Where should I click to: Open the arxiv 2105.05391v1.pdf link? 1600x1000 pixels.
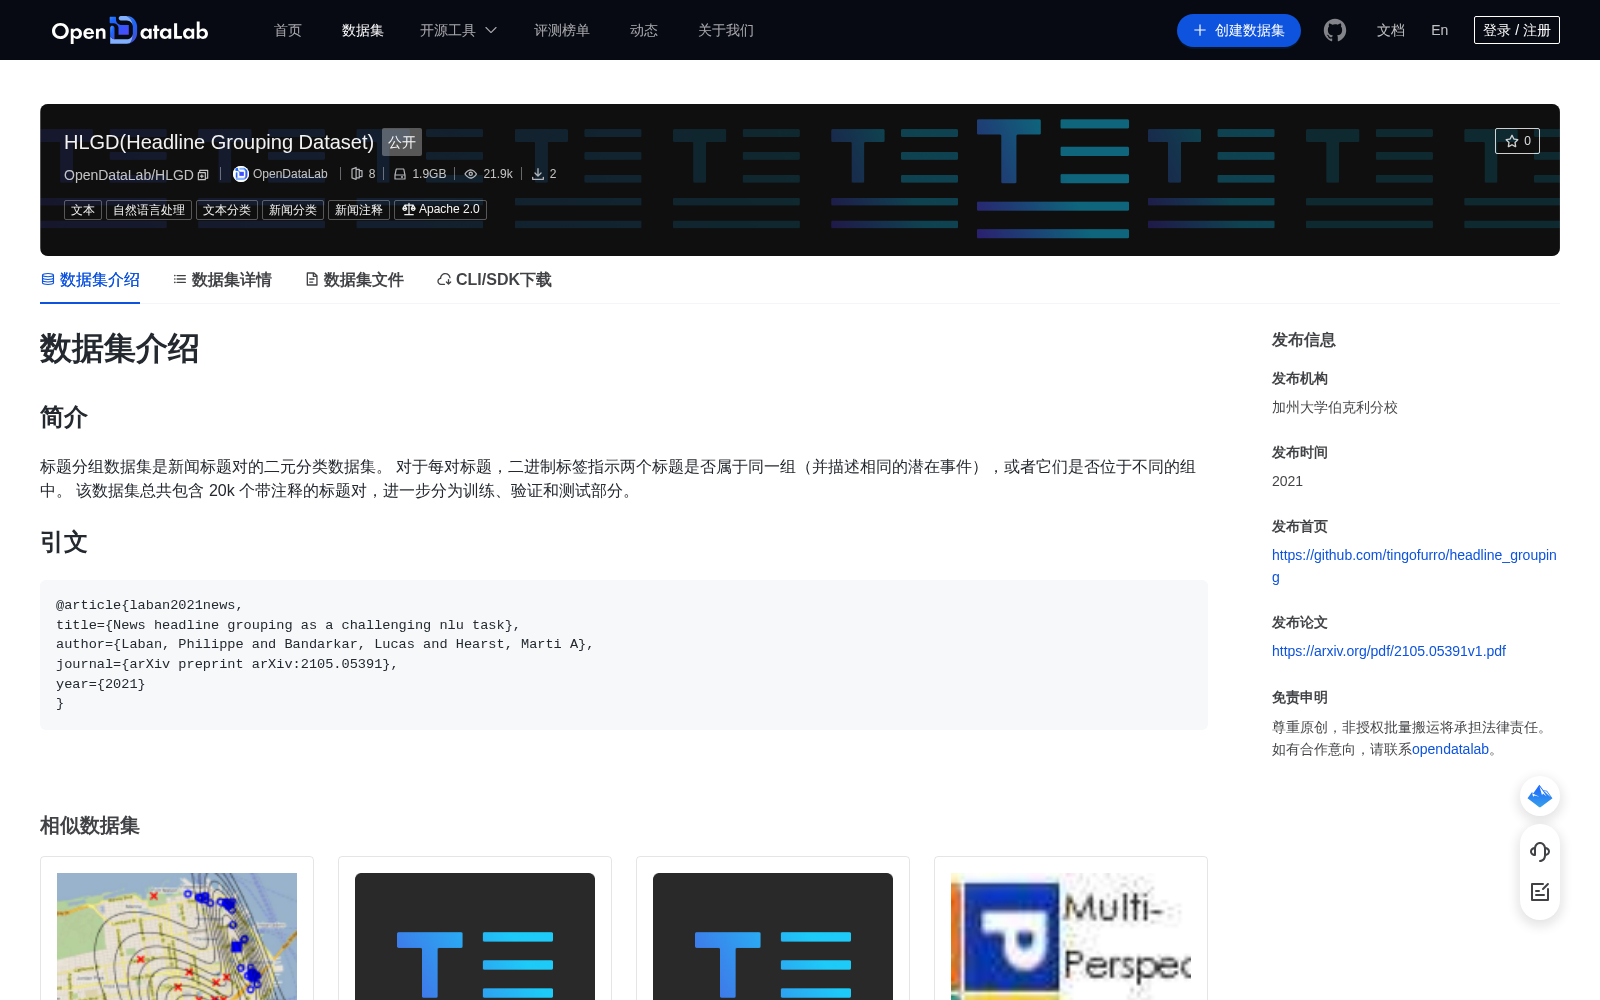tap(1389, 651)
